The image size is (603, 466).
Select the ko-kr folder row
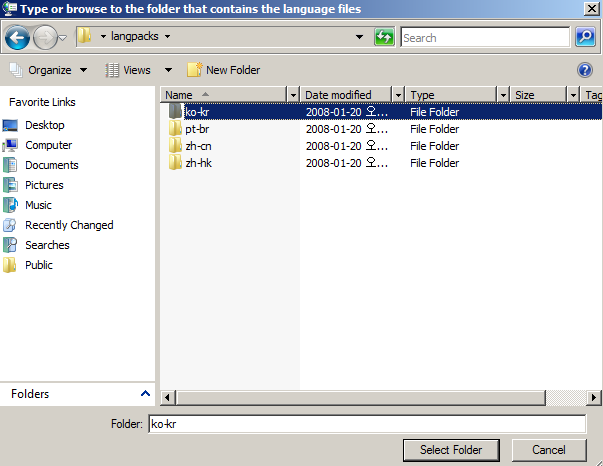[x=381, y=112]
